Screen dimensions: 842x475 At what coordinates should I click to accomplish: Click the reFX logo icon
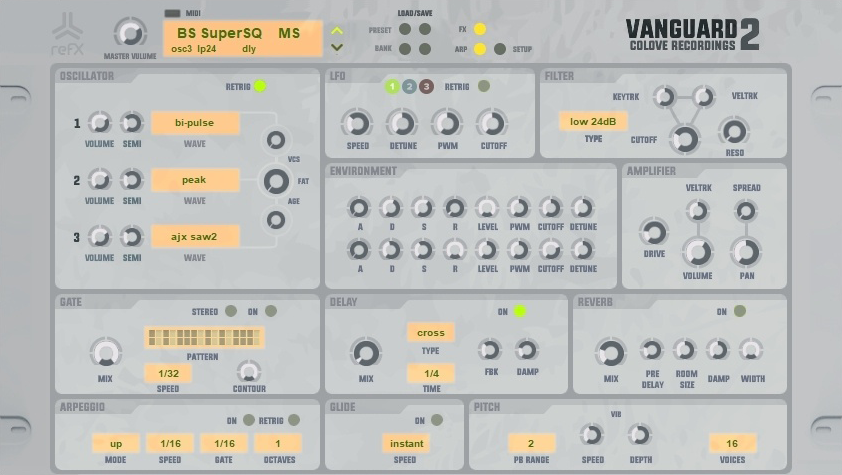point(68,34)
